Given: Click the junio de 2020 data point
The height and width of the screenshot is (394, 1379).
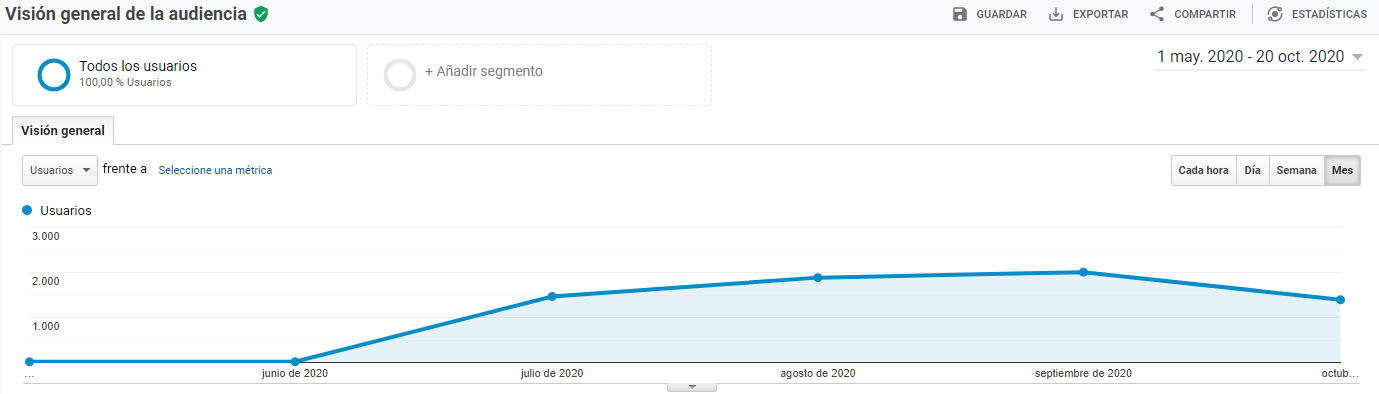Looking at the screenshot, I should click(x=294, y=361).
